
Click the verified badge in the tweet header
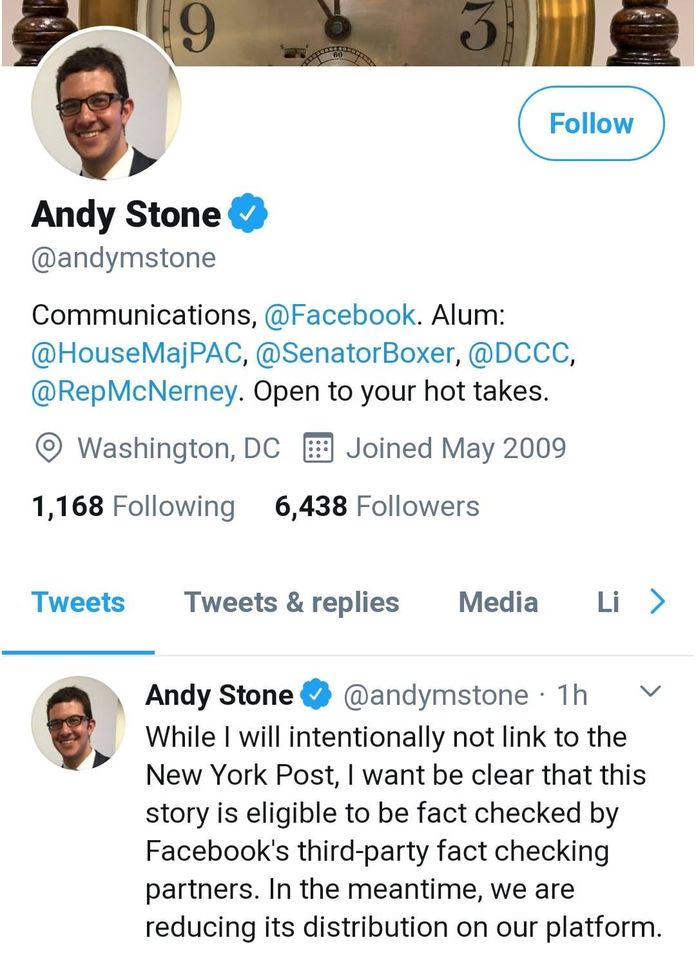pos(317,694)
